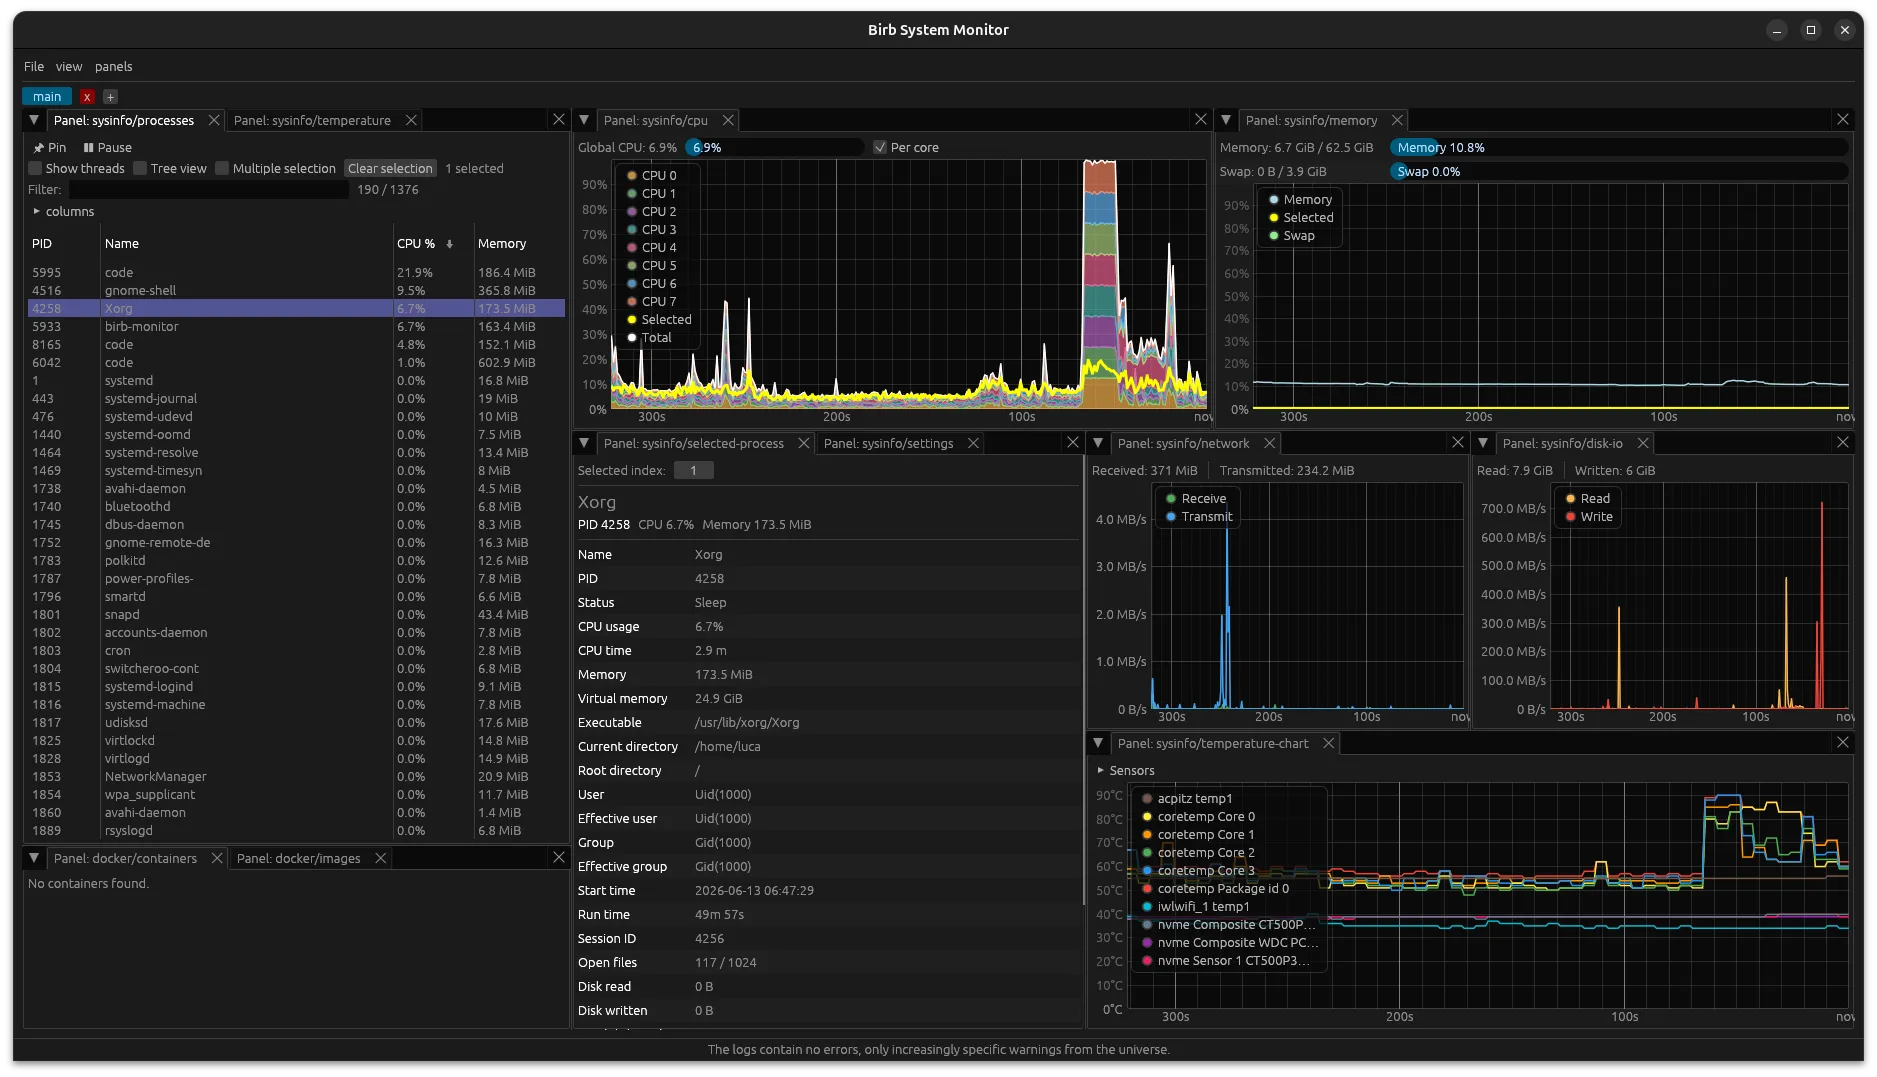1877x1077 pixels.
Task: Sort processes by Memory column
Action: pos(502,244)
